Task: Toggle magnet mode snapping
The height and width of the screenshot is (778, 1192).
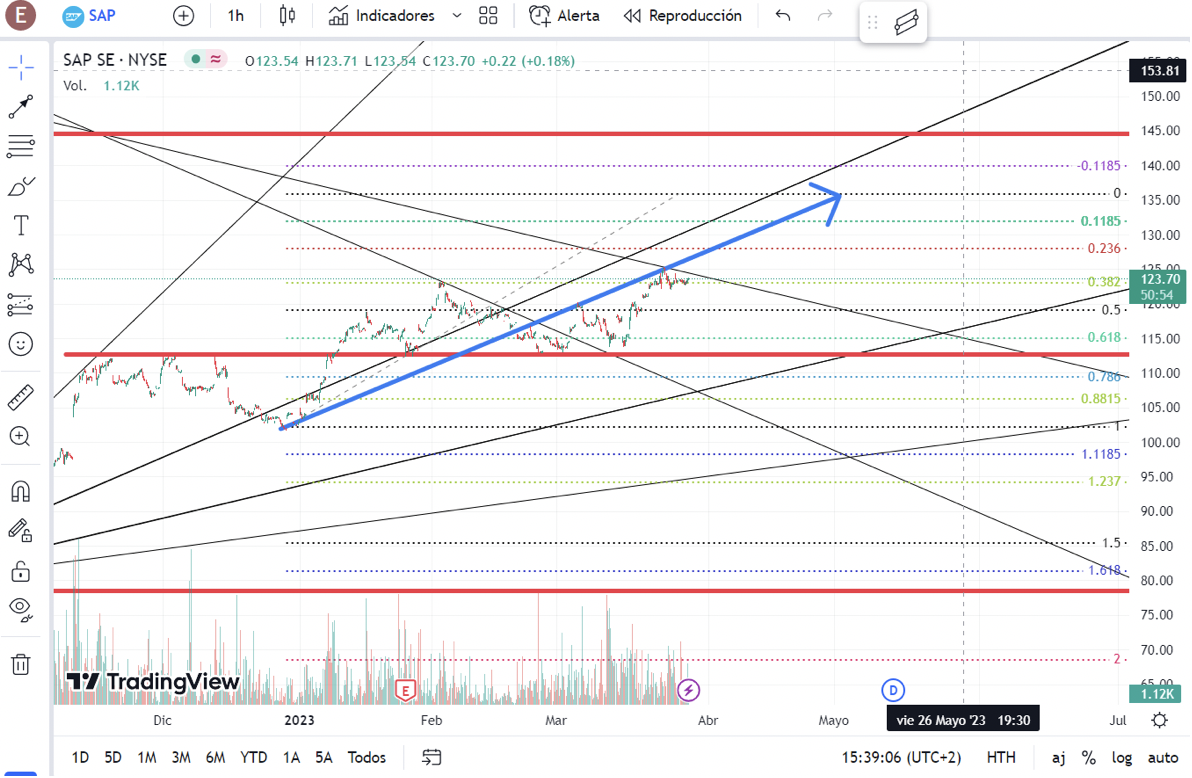Action: tap(21, 491)
